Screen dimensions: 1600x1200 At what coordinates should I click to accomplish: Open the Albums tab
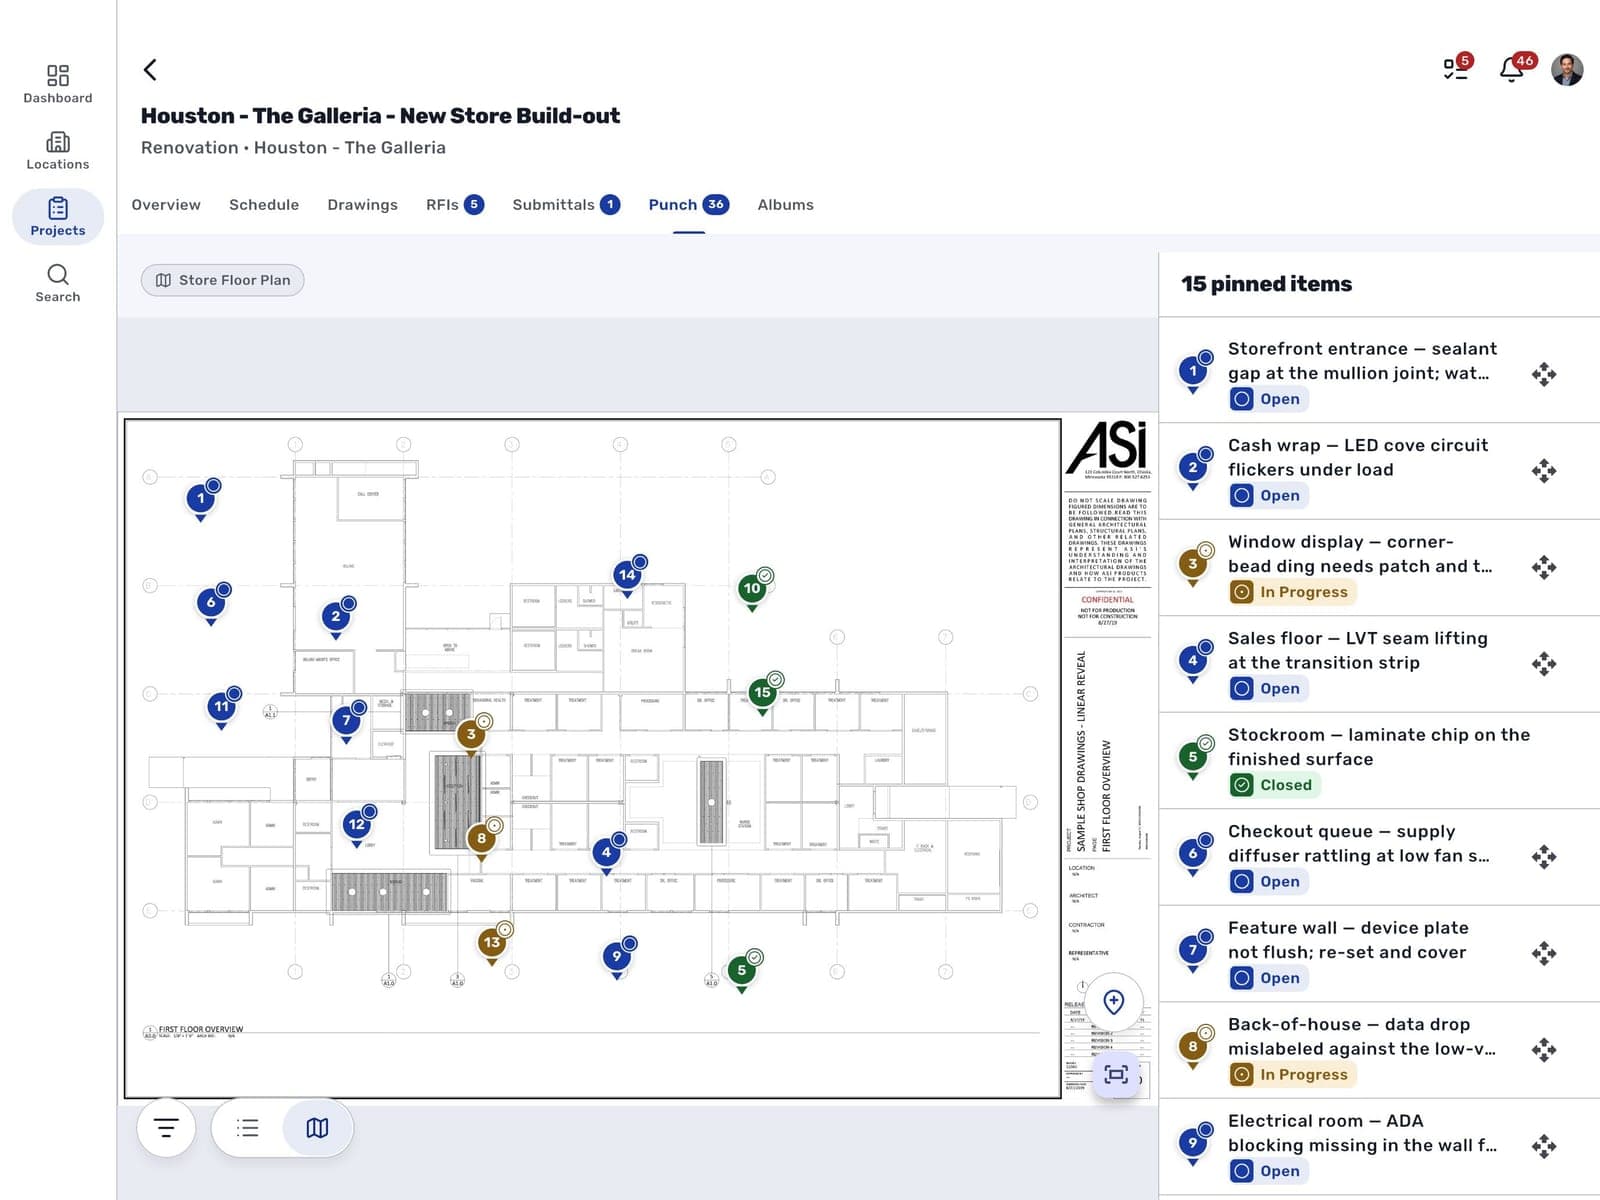pyautogui.click(x=786, y=205)
